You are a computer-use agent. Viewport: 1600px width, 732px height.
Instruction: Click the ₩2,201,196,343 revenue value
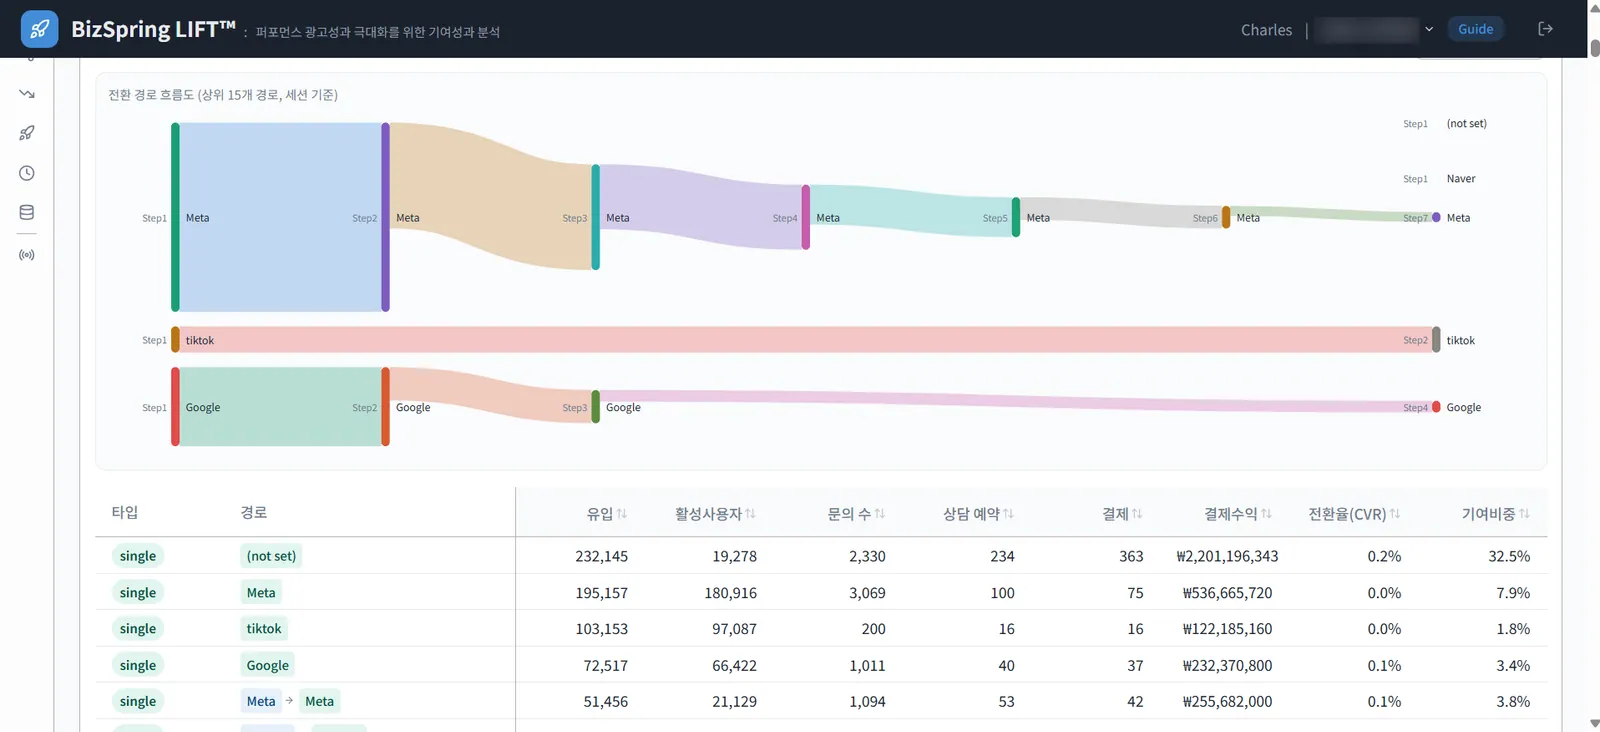(1227, 556)
